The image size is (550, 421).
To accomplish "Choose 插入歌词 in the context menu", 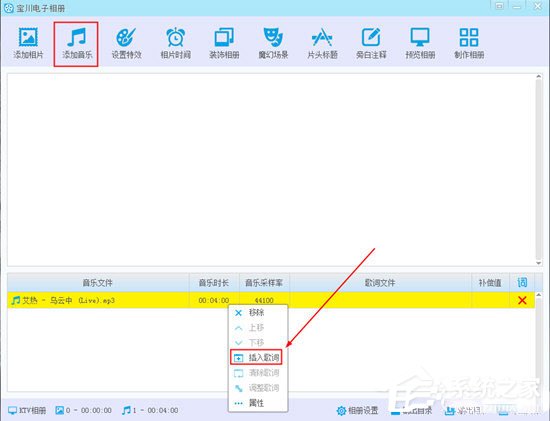I will pyautogui.click(x=257, y=357).
